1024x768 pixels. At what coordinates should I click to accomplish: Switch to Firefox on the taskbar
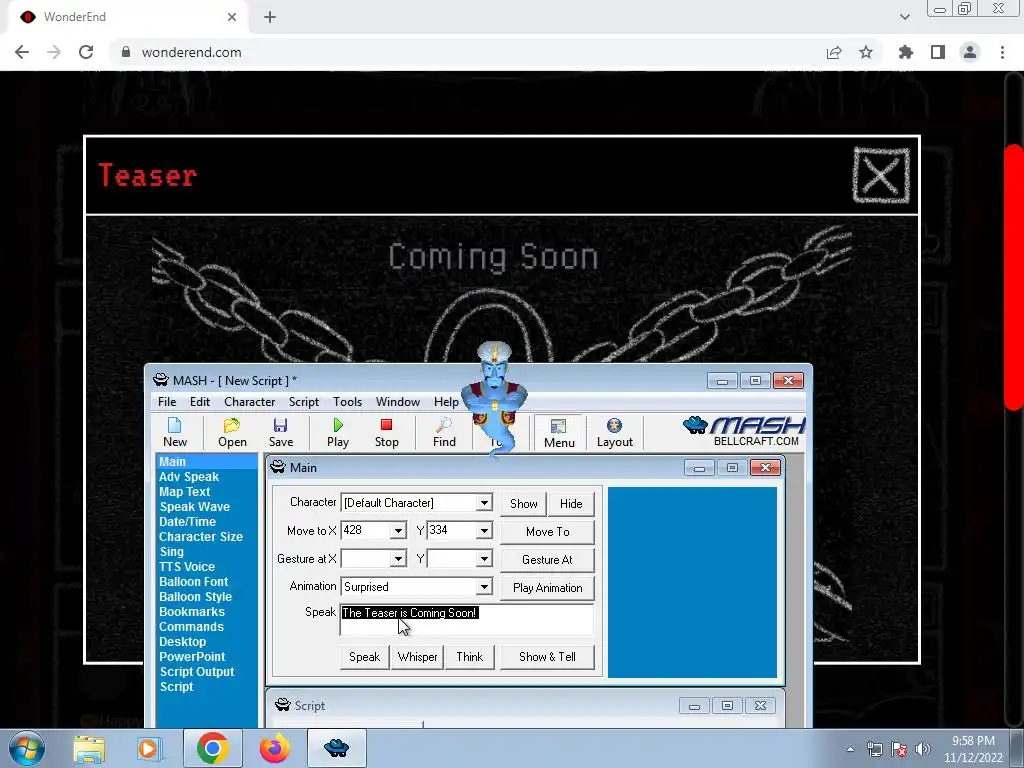click(x=274, y=748)
